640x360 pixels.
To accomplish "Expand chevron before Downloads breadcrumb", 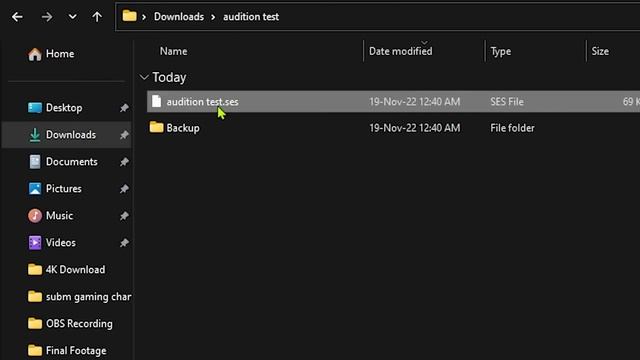I will coord(144,17).
